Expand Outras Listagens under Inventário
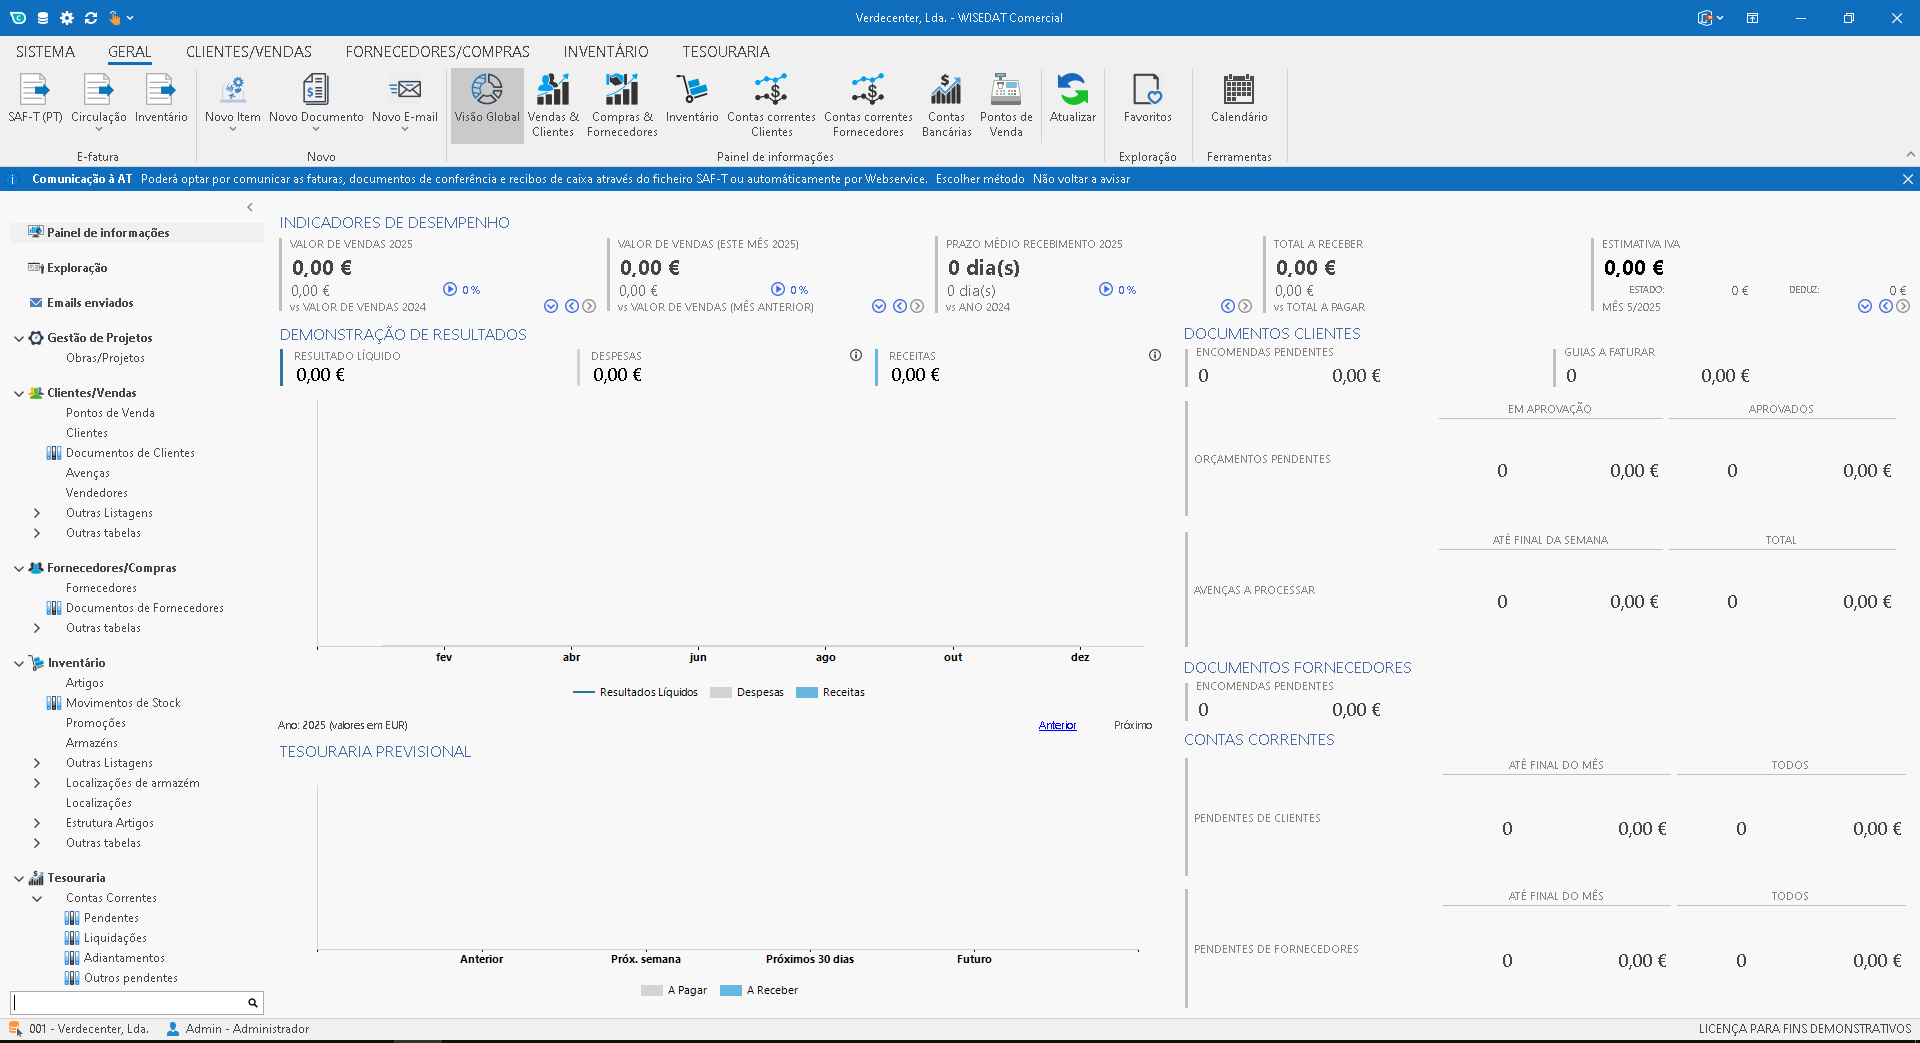1920x1043 pixels. (37, 763)
